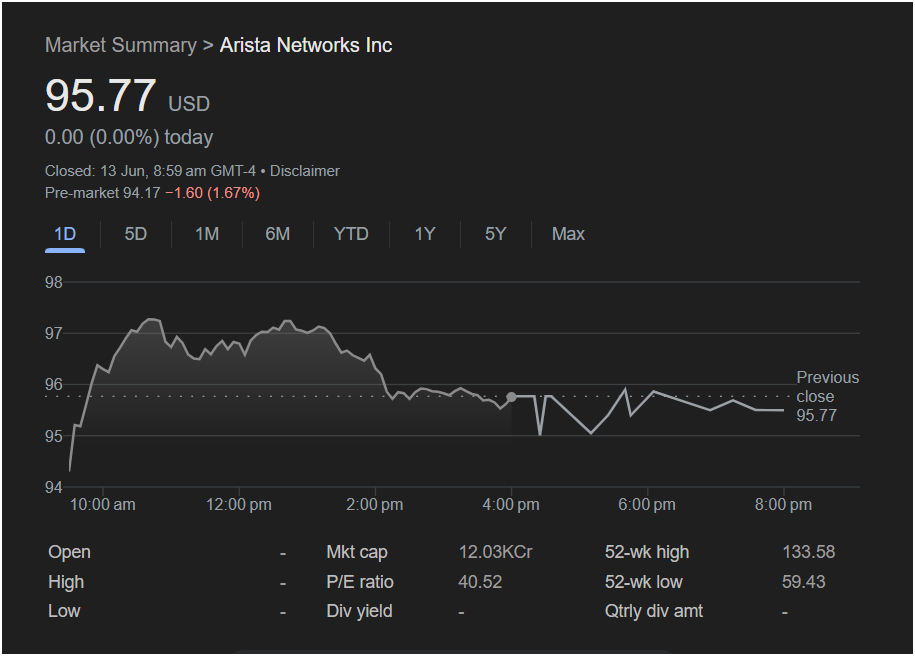Click the 4:00 pm axis label
The width and height of the screenshot is (915, 656).
(511, 505)
